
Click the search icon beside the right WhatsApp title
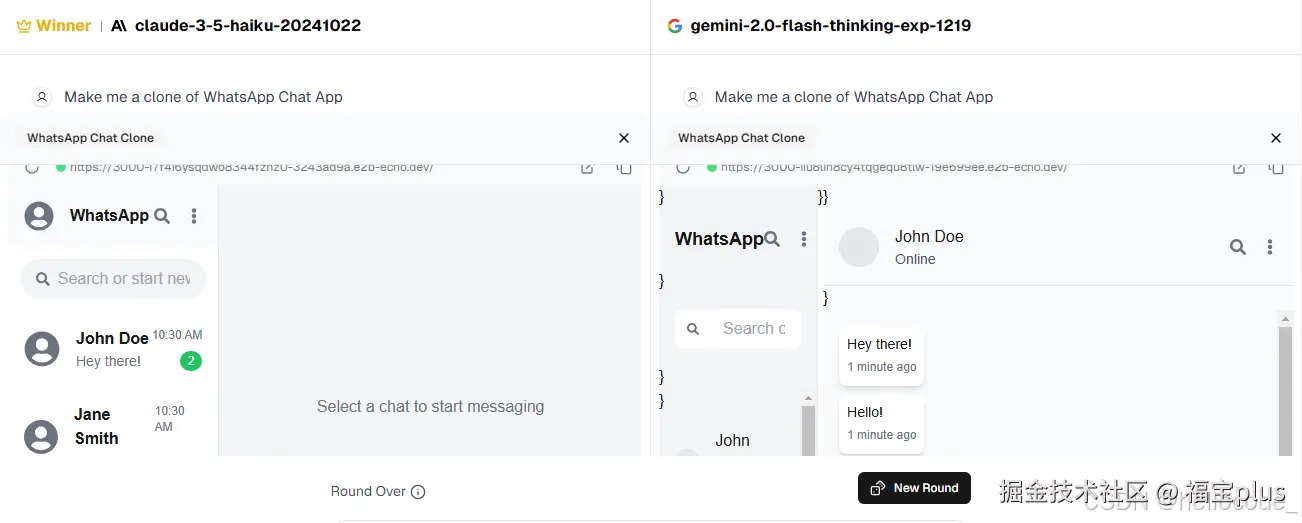tap(772, 239)
